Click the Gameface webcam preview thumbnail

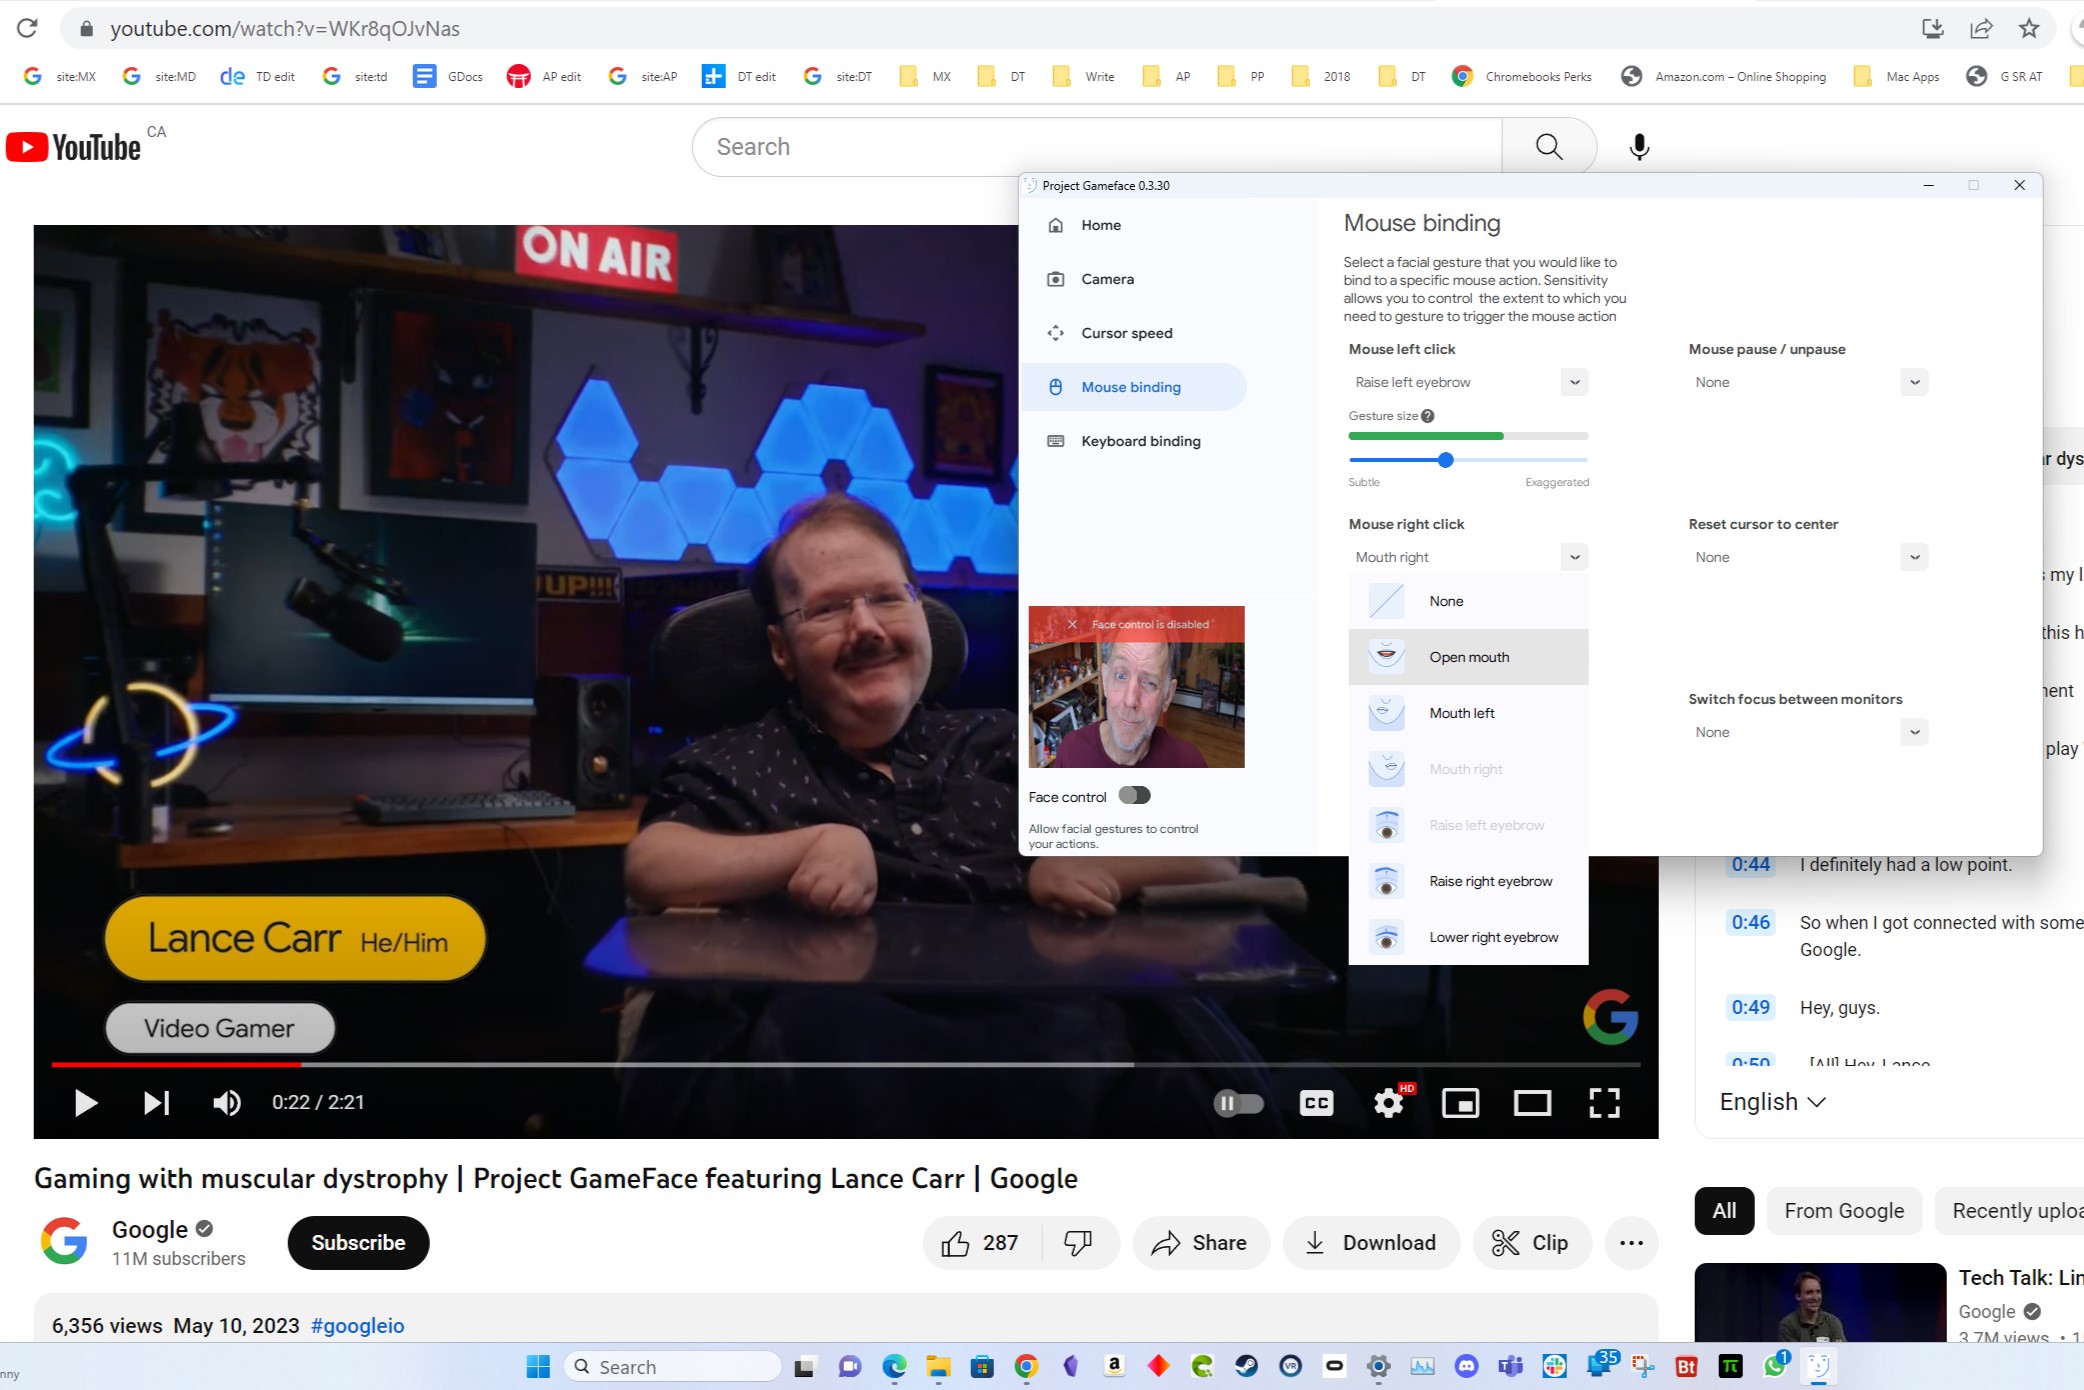click(1137, 687)
